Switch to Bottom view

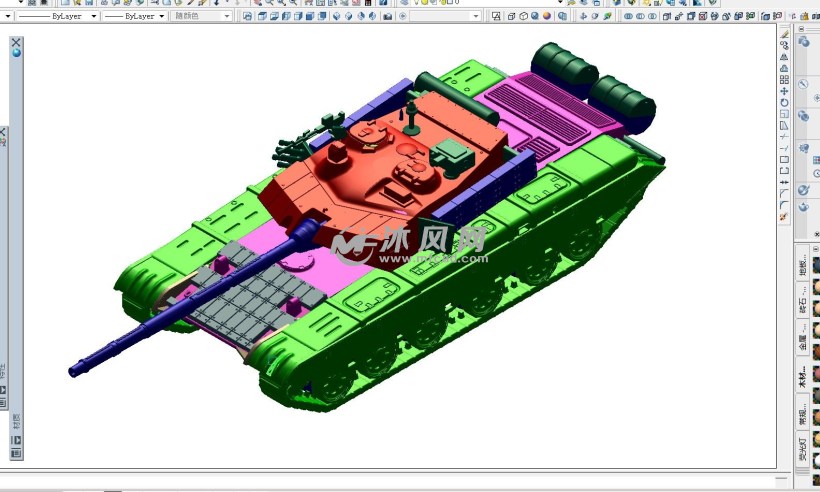click(x=274, y=16)
